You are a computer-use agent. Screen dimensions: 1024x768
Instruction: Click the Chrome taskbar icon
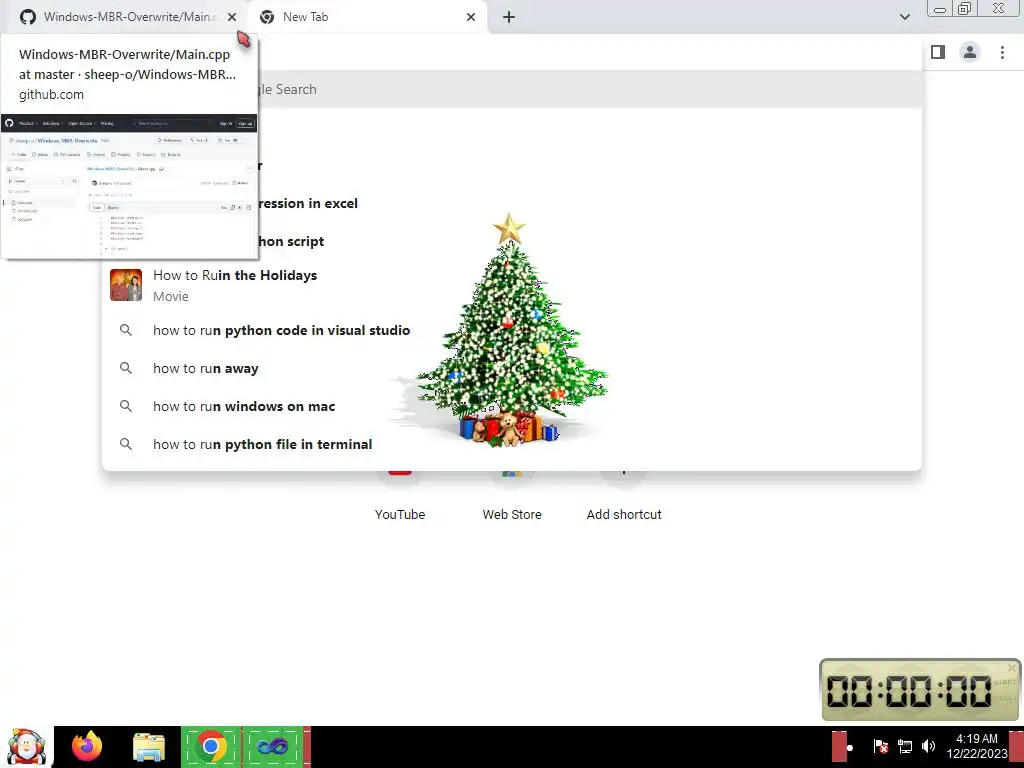(211, 746)
